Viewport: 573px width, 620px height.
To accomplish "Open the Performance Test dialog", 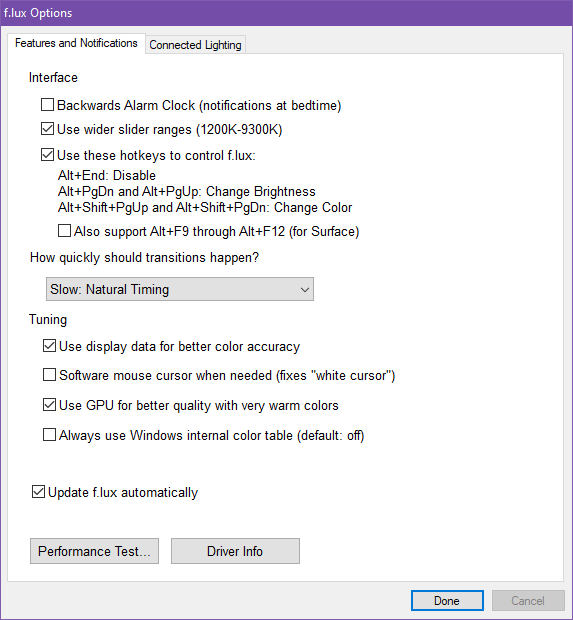I will 94,551.
